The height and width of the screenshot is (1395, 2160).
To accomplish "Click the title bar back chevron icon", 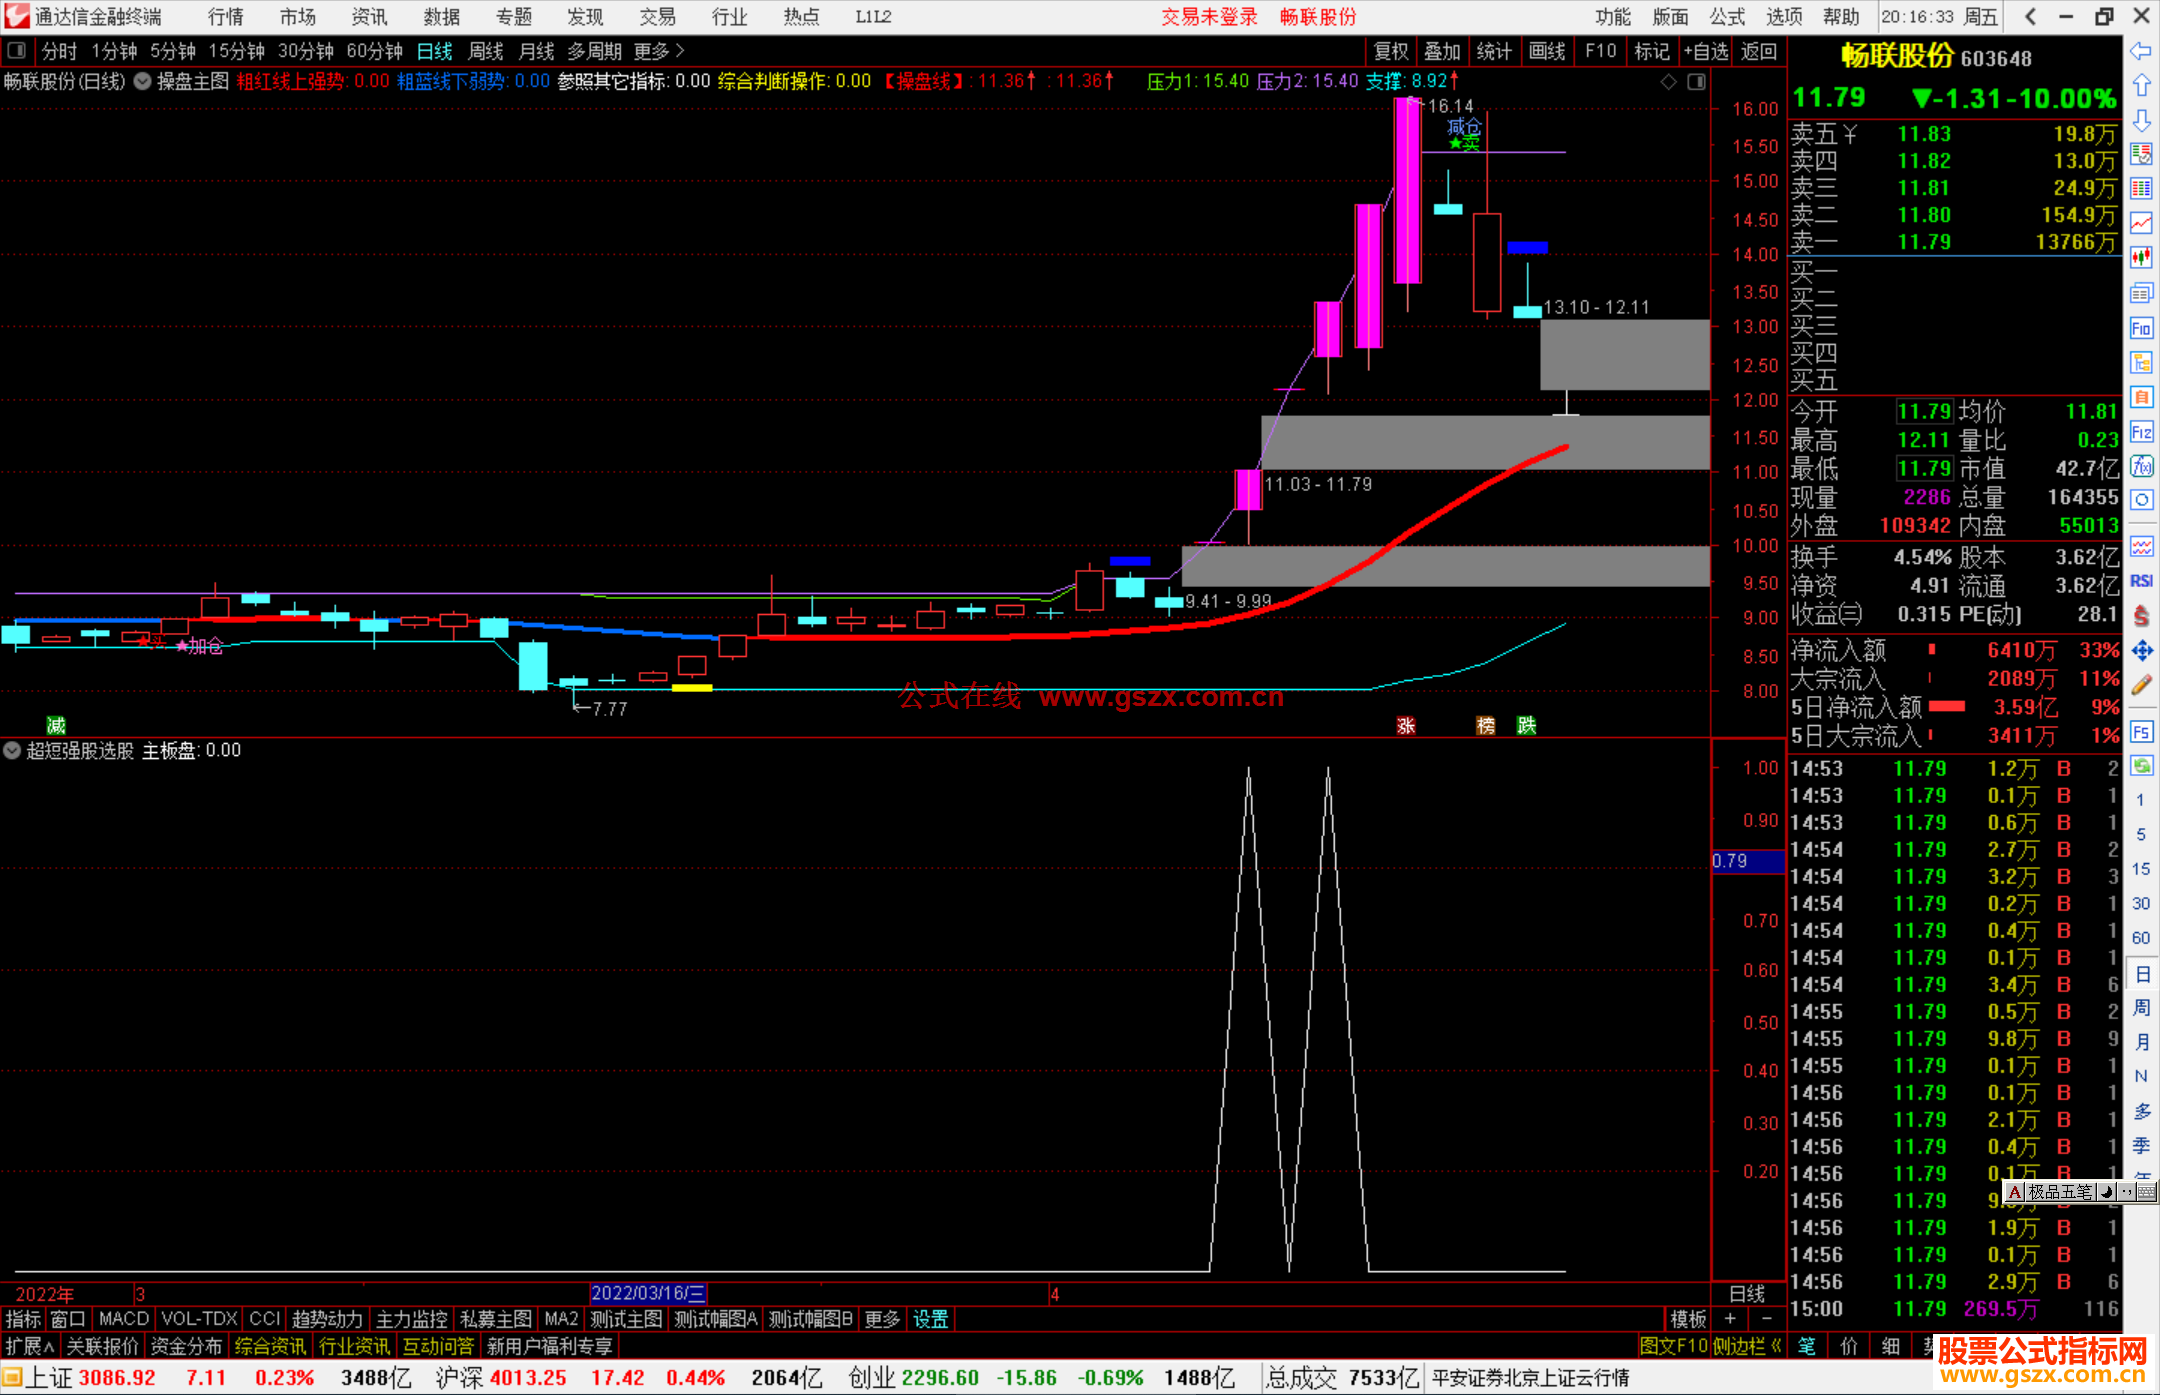I will pos(2030,16).
